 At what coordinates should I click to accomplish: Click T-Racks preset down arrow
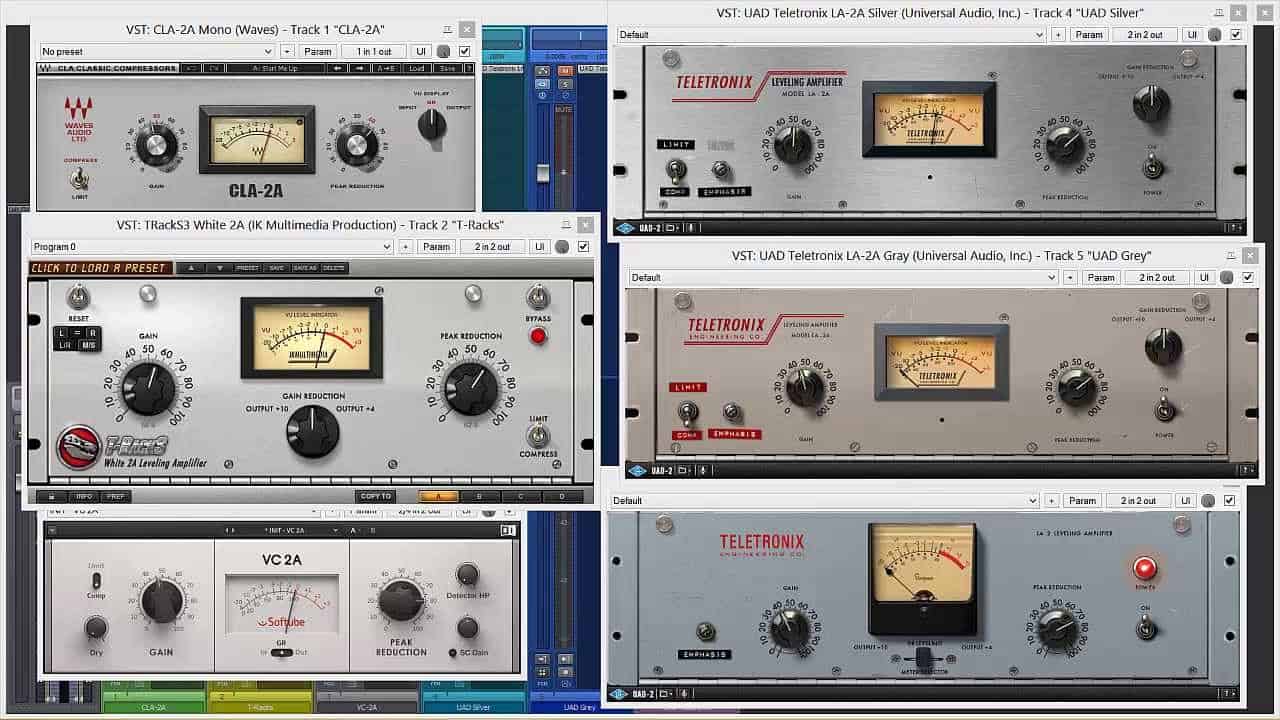pyautogui.click(x=220, y=268)
